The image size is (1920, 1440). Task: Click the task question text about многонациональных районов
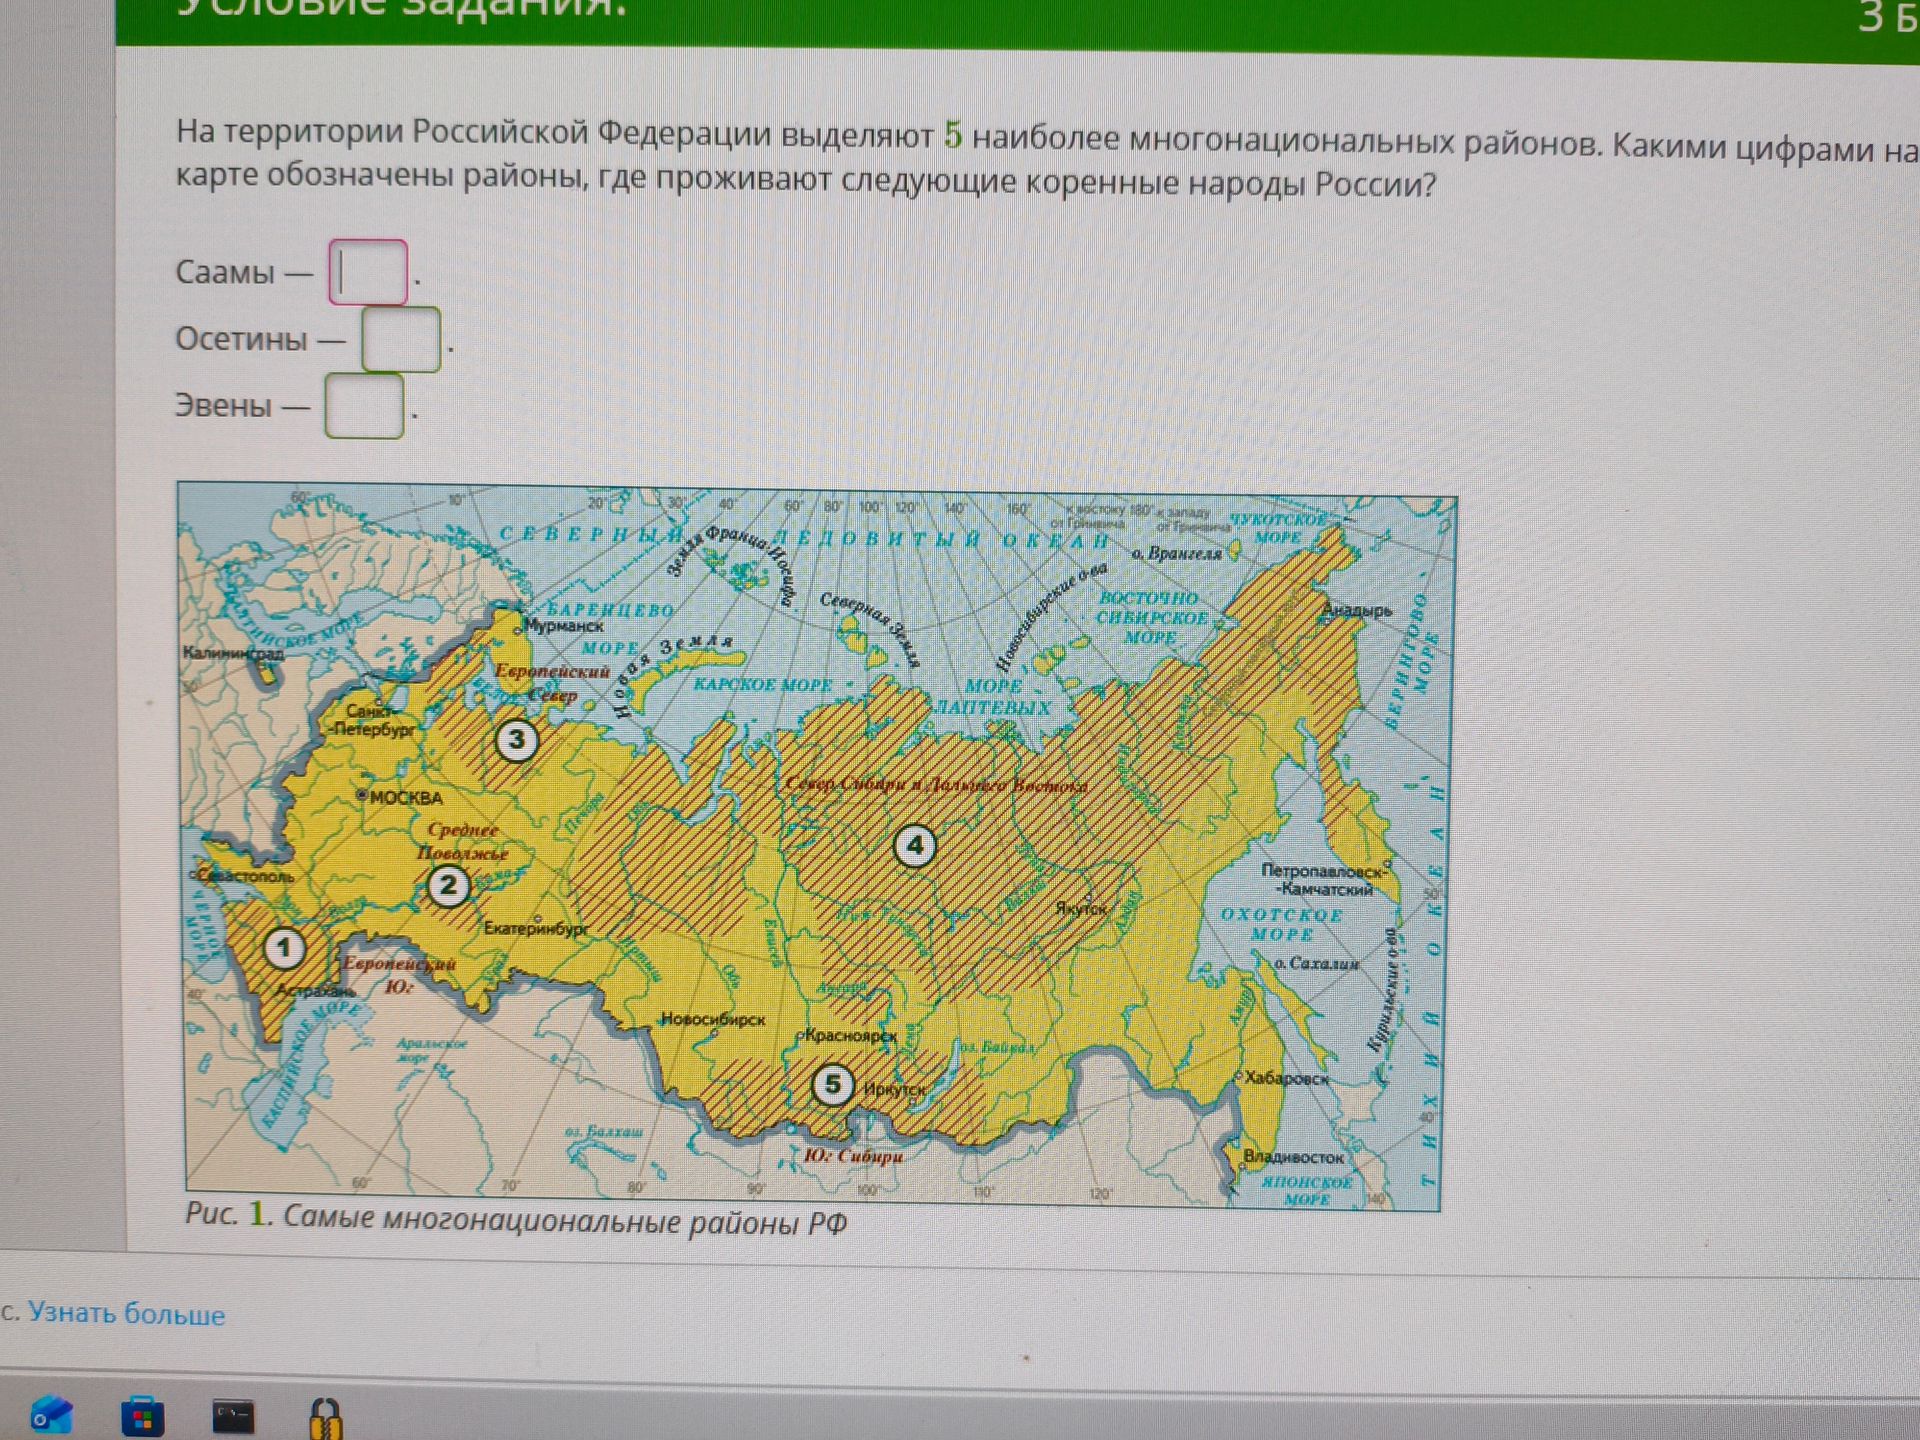point(1047,160)
